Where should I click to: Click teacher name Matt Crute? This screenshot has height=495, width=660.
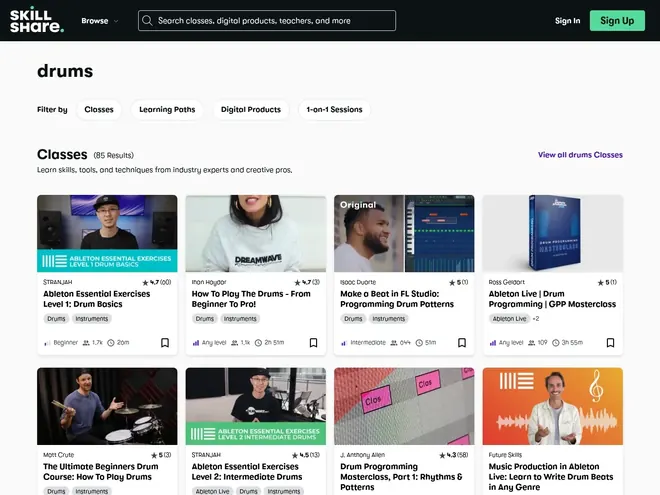[59, 455]
